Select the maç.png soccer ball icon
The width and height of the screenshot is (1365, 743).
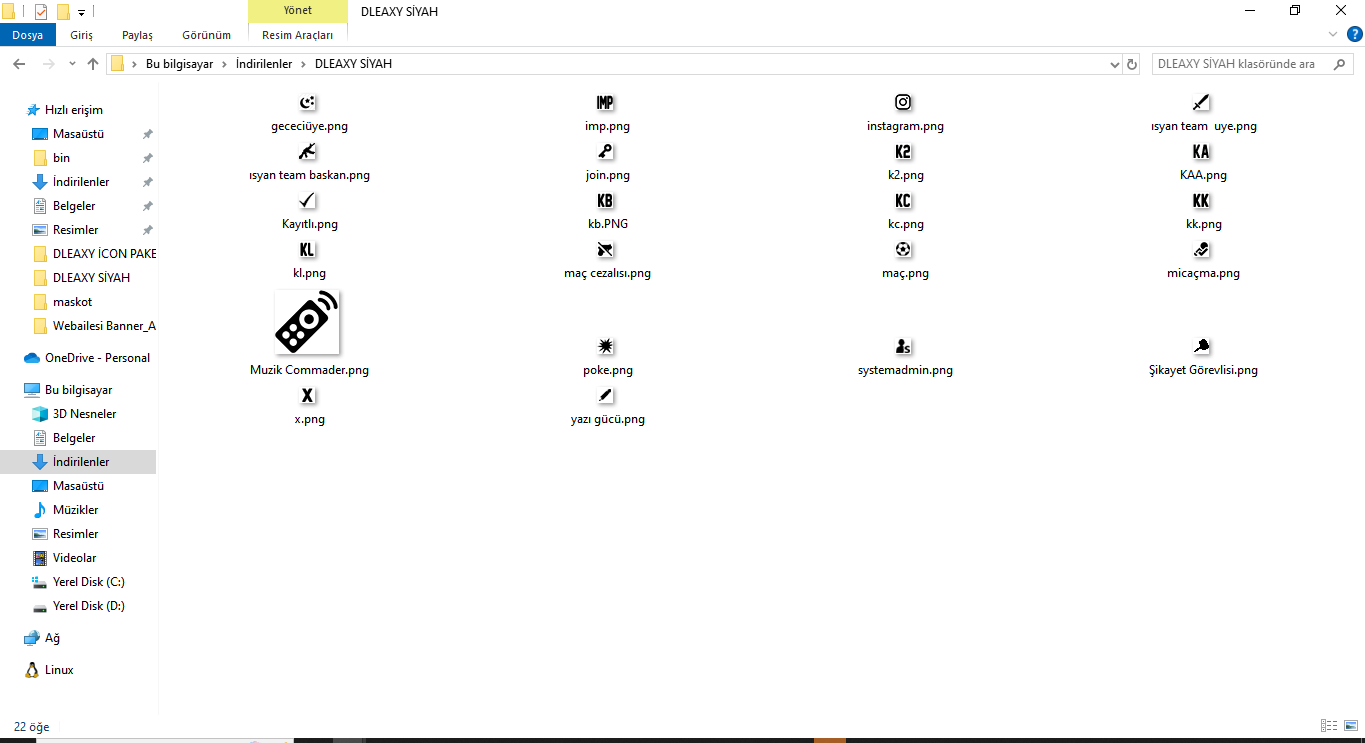[904, 250]
